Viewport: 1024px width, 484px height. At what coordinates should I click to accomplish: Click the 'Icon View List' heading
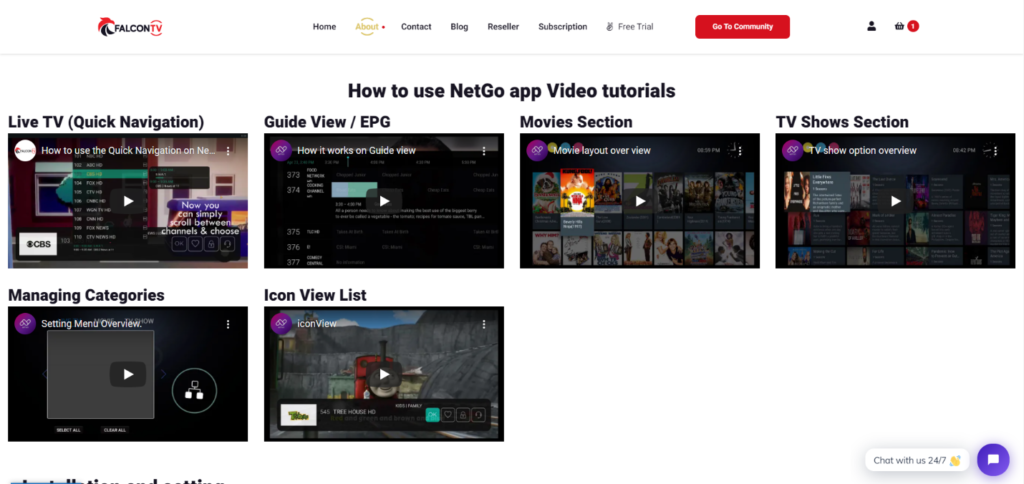coord(315,295)
